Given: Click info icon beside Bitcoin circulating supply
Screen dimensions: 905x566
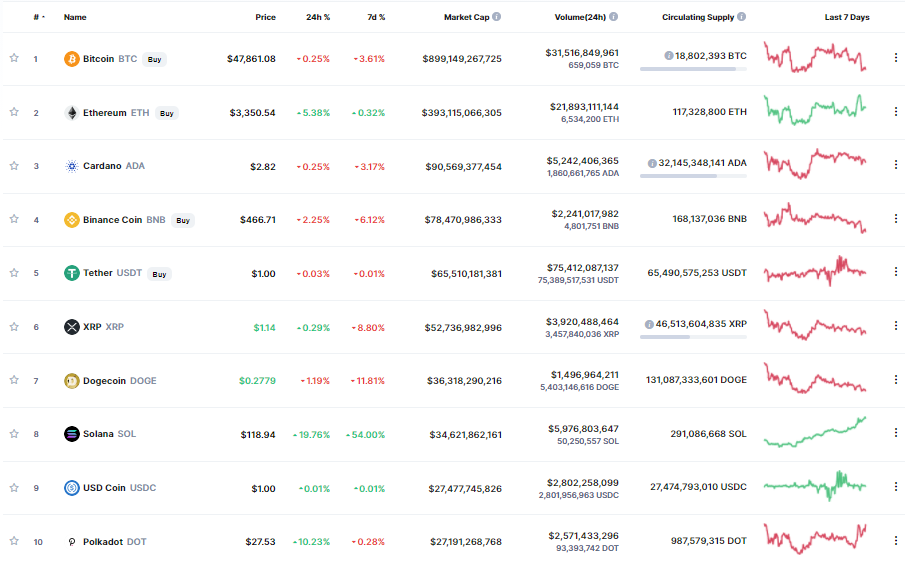Looking at the screenshot, I should (x=668, y=56).
